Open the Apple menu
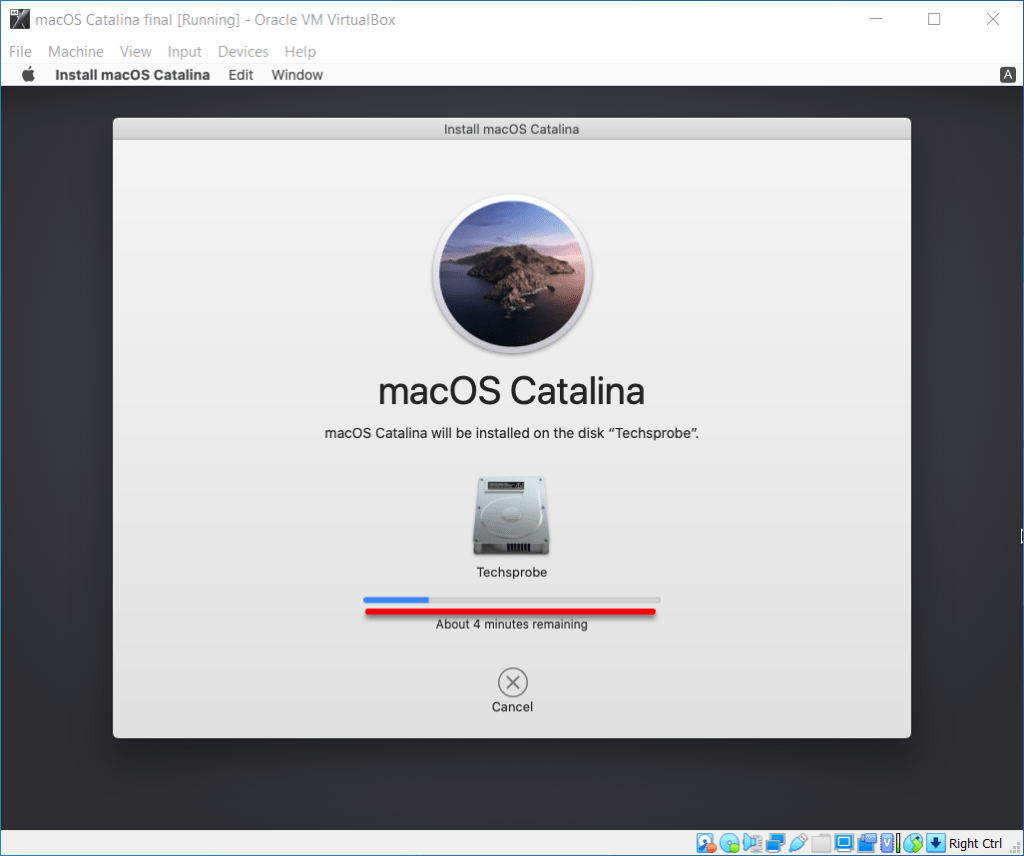1024x856 pixels. pyautogui.click(x=28, y=74)
